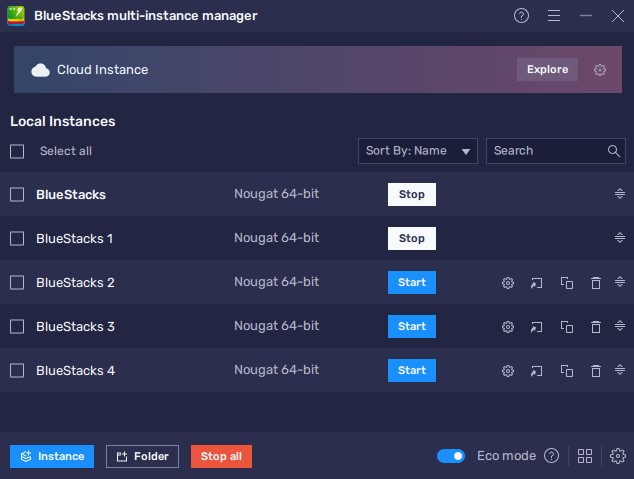Click the cloud icon beside Cloud Instance
This screenshot has height=479, width=634.
tap(40, 70)
